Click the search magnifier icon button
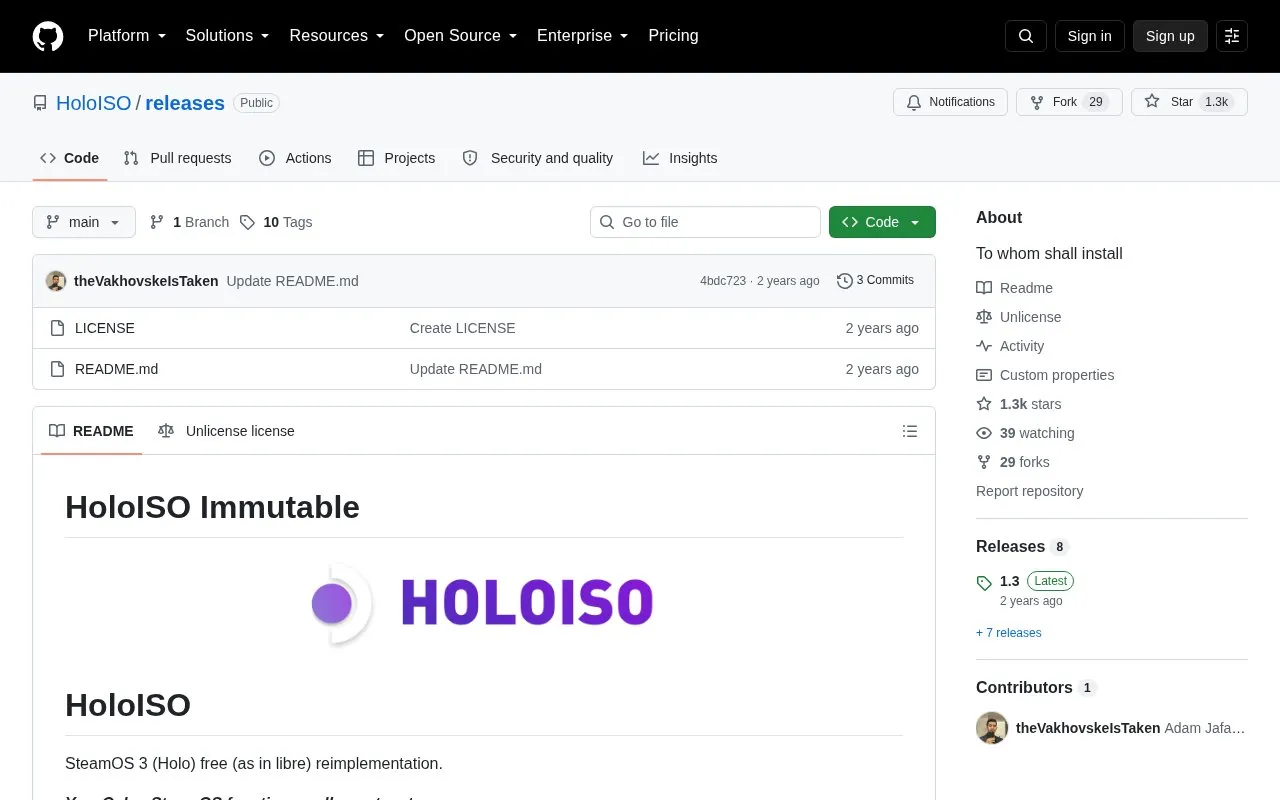The width and height of the screenshot is (1280, 800). tap(1026, 36)
